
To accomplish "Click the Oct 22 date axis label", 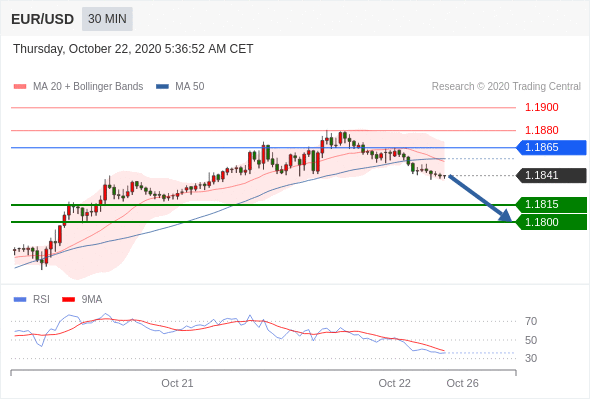I will point(394,383).
